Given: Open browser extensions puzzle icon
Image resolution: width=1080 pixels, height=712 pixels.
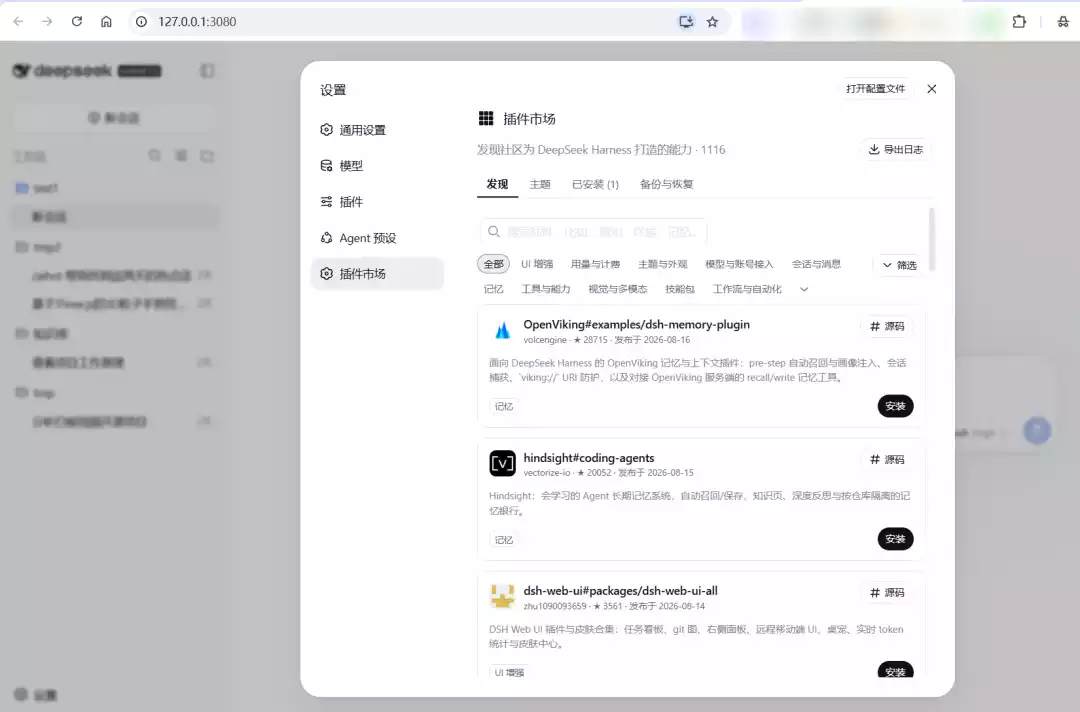Looking at the screenshot, I should click(x=1019, y=22).
